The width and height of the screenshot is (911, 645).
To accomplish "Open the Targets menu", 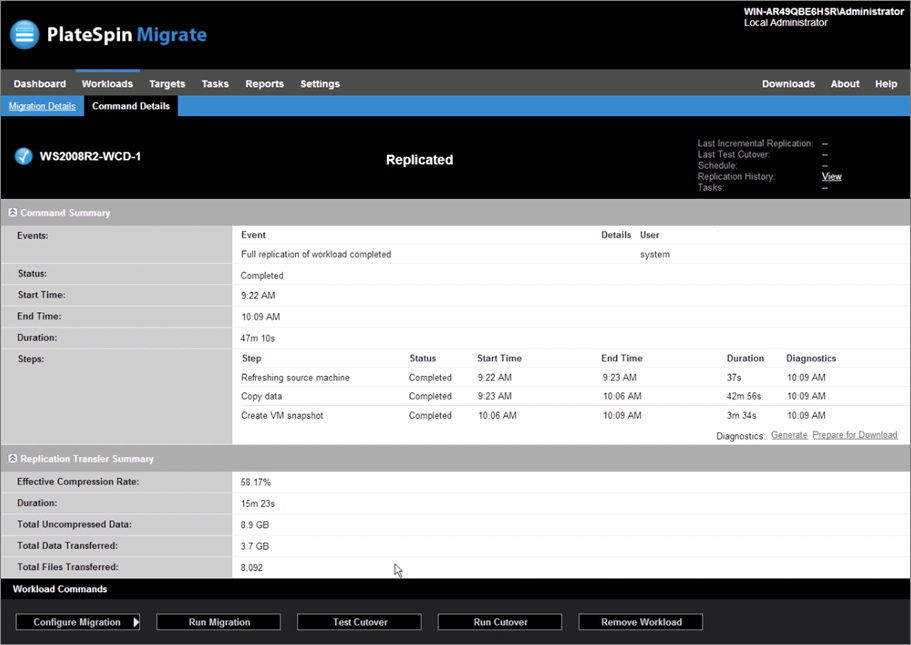I will (167, 84).
